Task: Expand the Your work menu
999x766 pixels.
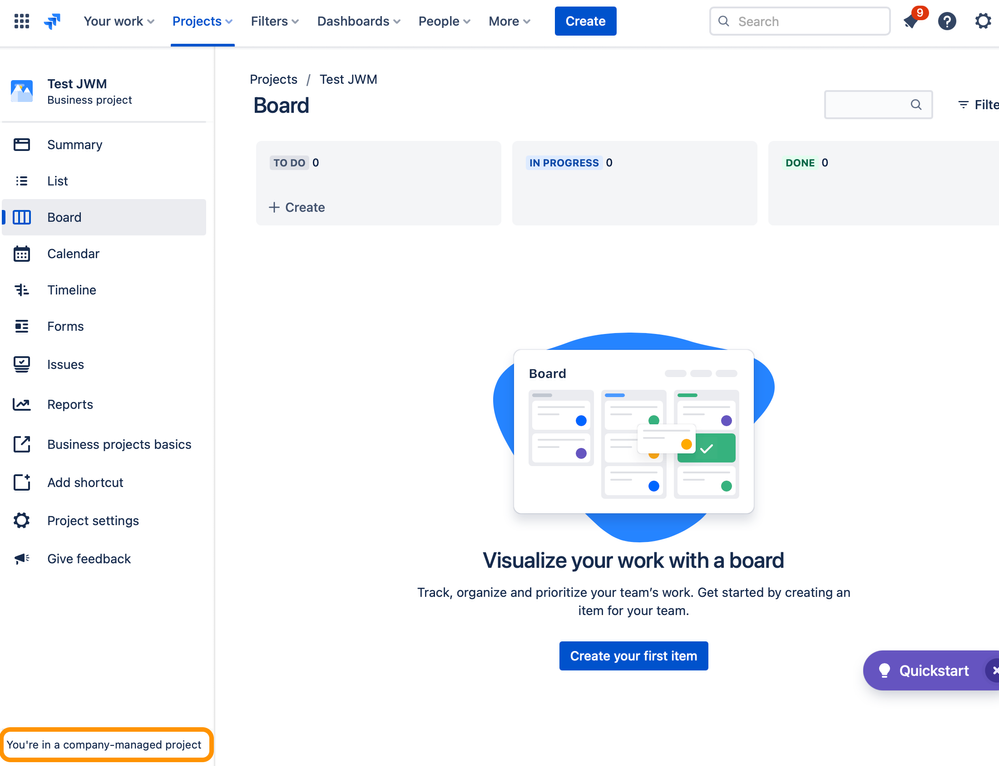Action: tap(119, 21)
